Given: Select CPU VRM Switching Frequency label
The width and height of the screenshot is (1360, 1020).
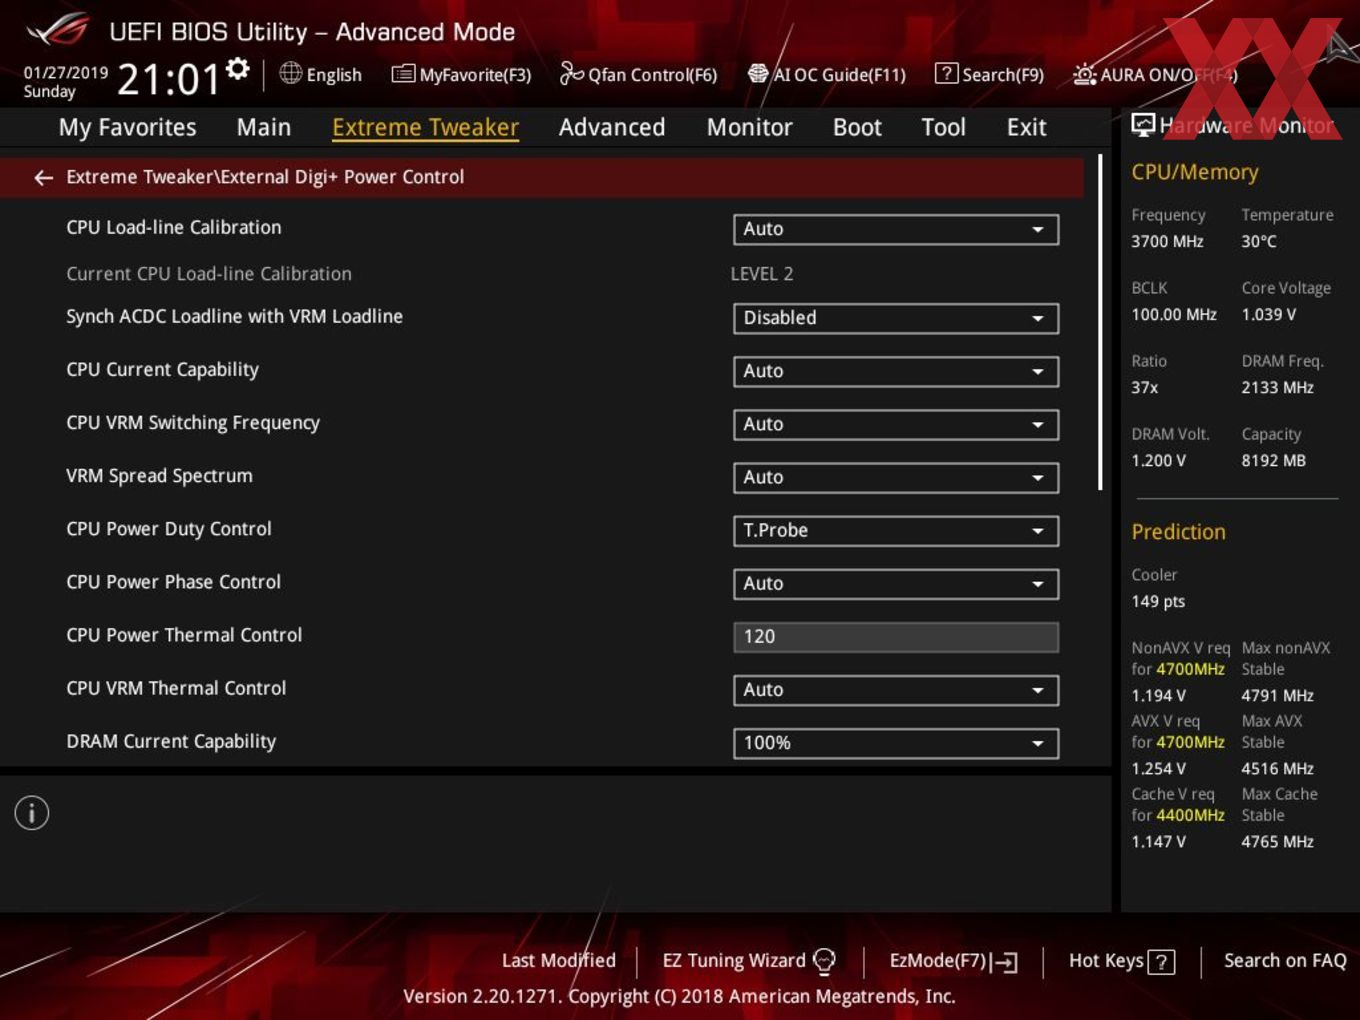Looking at the screenshot, I should (x=193, y=423).
